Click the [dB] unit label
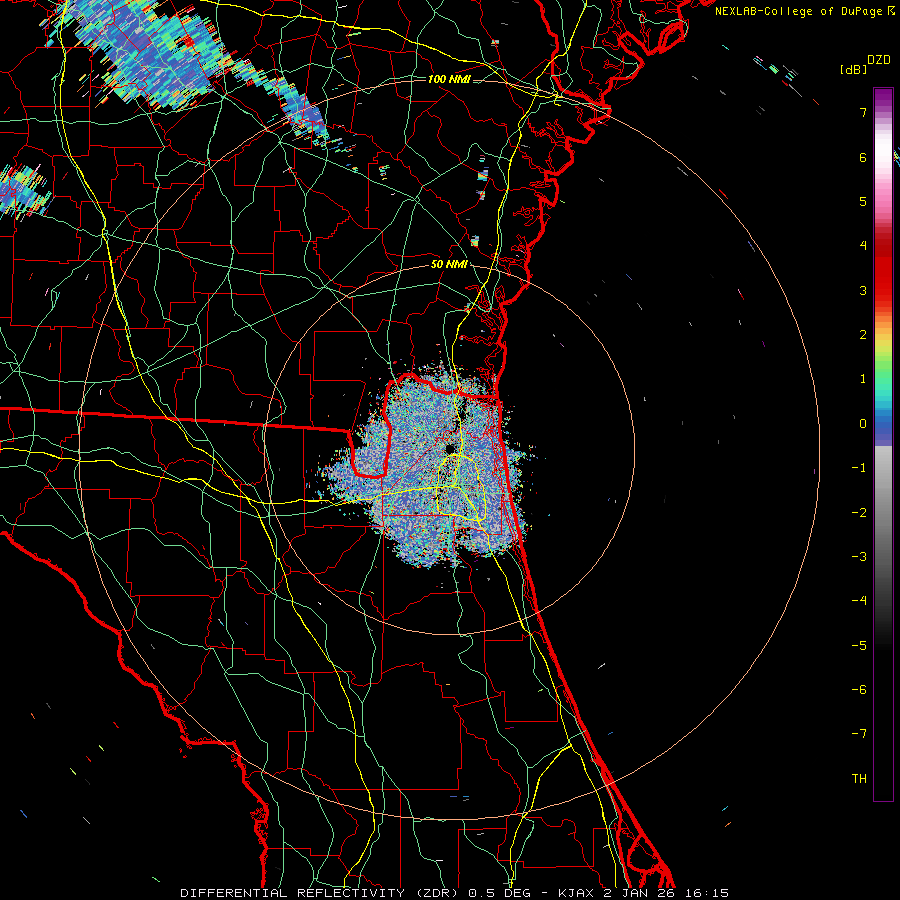 [x=854, y=70]
